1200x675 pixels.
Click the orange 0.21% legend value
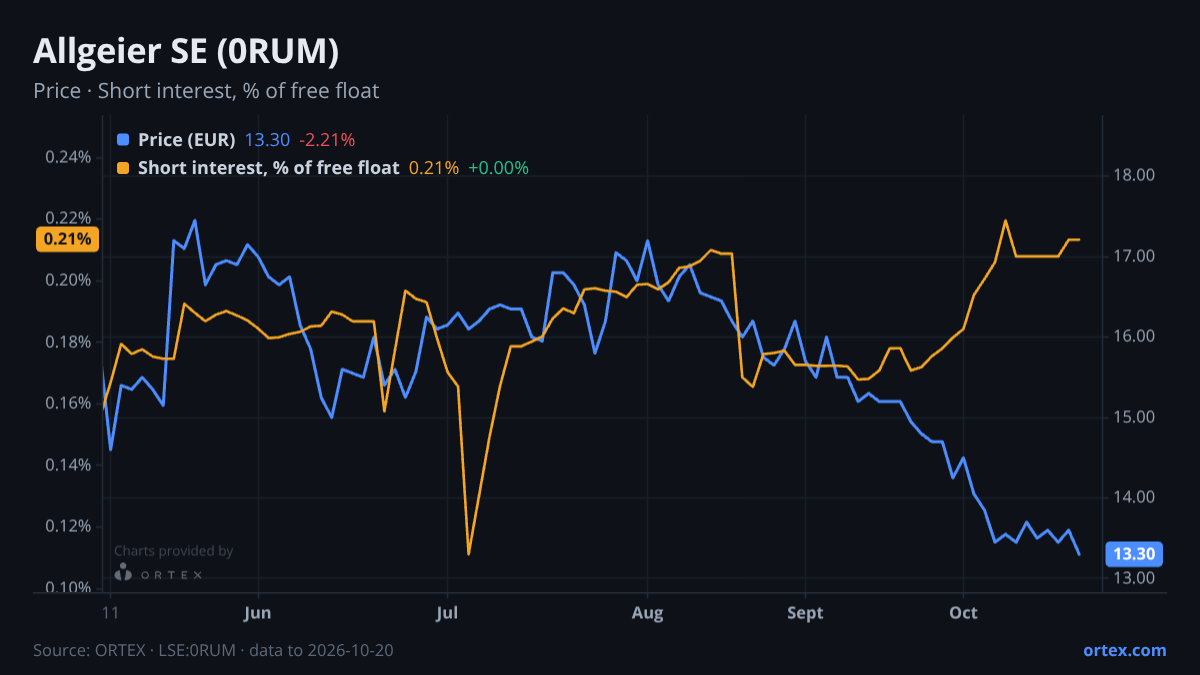[434, 168]
